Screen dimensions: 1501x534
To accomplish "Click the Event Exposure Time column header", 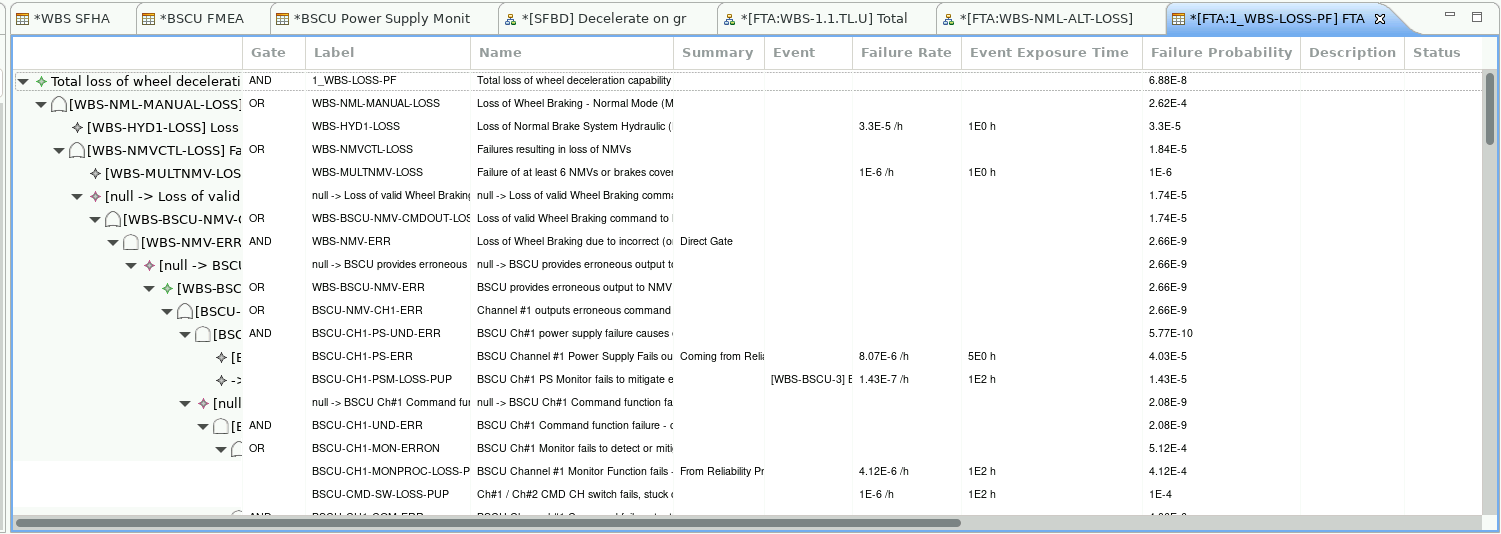I will point(1052,53).
